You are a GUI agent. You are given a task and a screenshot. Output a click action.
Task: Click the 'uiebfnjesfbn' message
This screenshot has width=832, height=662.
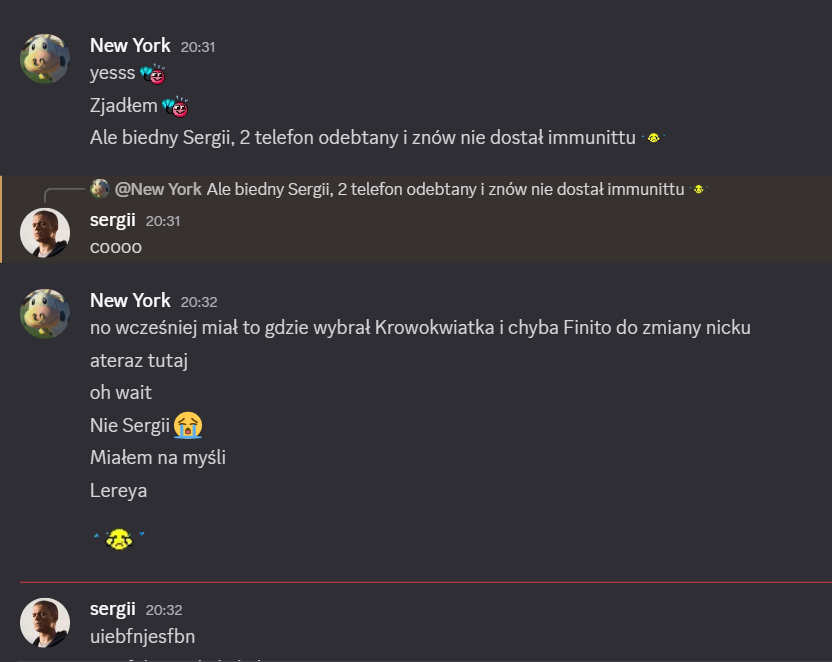point(142,637)
